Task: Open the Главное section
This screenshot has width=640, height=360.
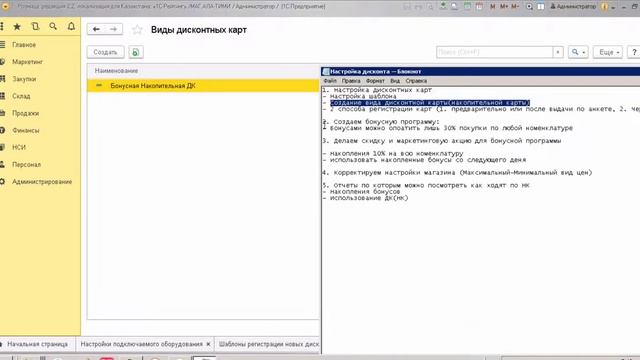Action: pyautogui.click(x=24, y=44)
